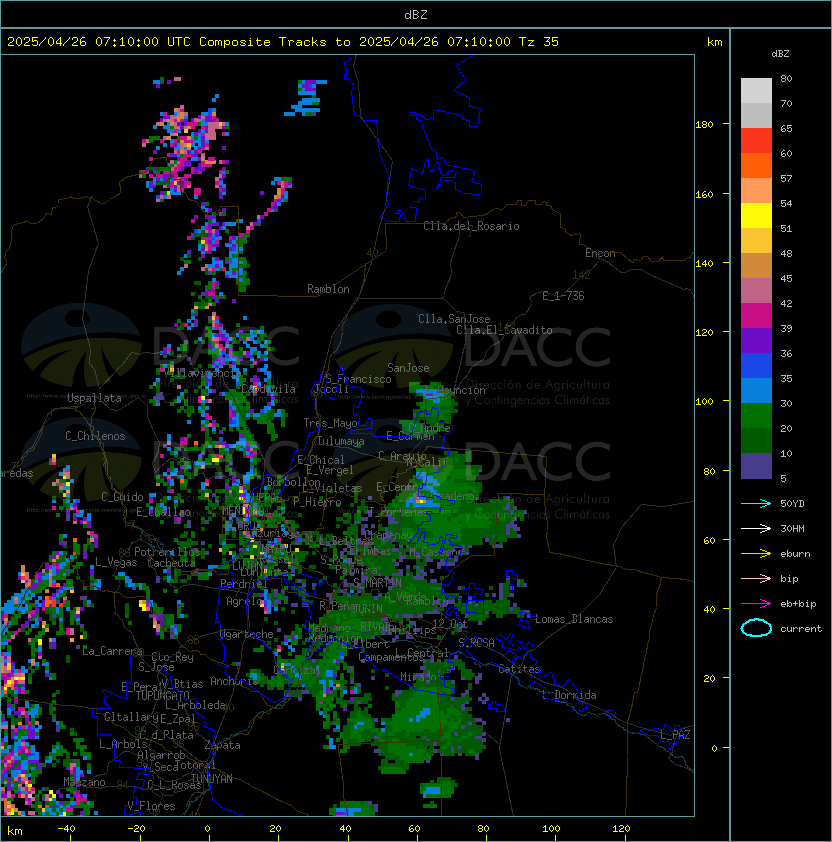
Task: Click the 'Tz 35' value in the header
Action: tap(539, 42)
